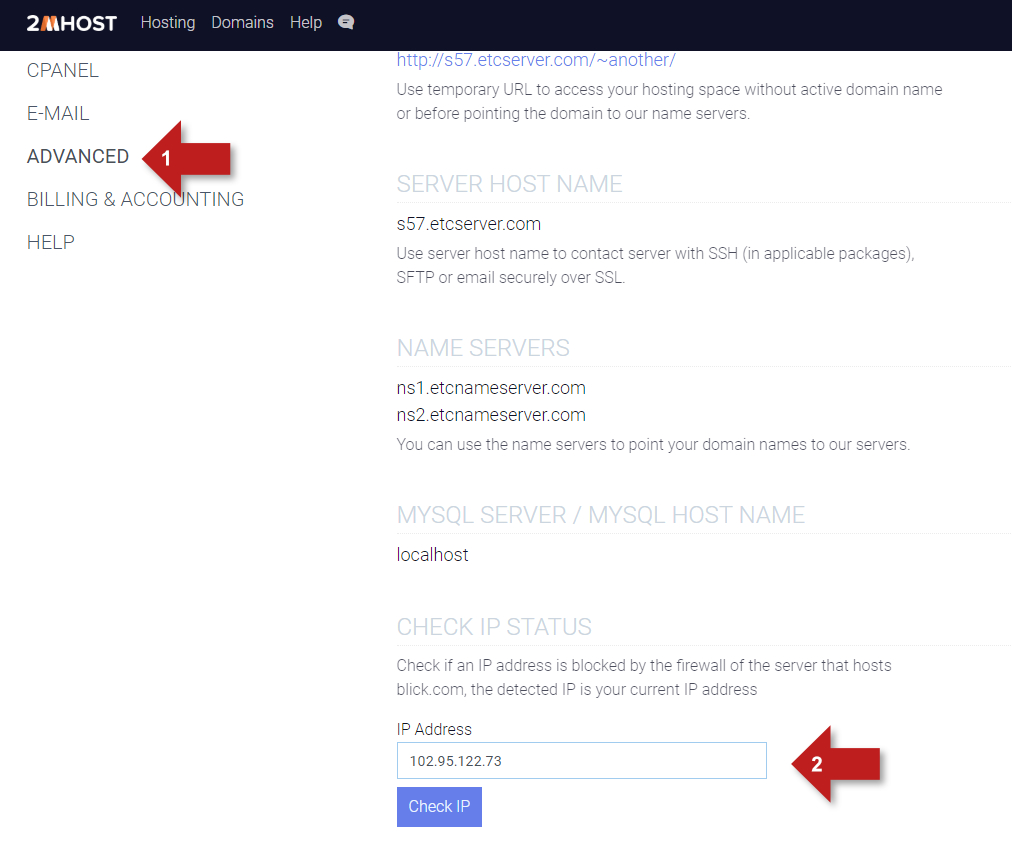
Task: Open BILLING & ACCOUNTING in the sidebar
Action: 135,200
